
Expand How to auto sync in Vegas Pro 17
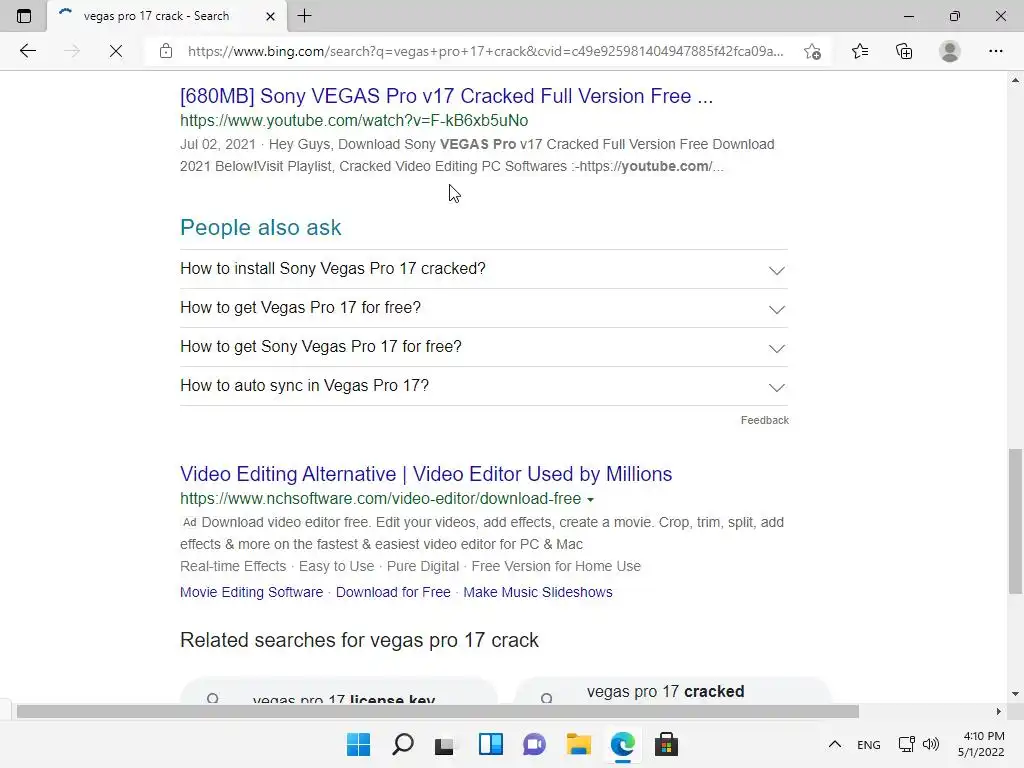[484, 386]
